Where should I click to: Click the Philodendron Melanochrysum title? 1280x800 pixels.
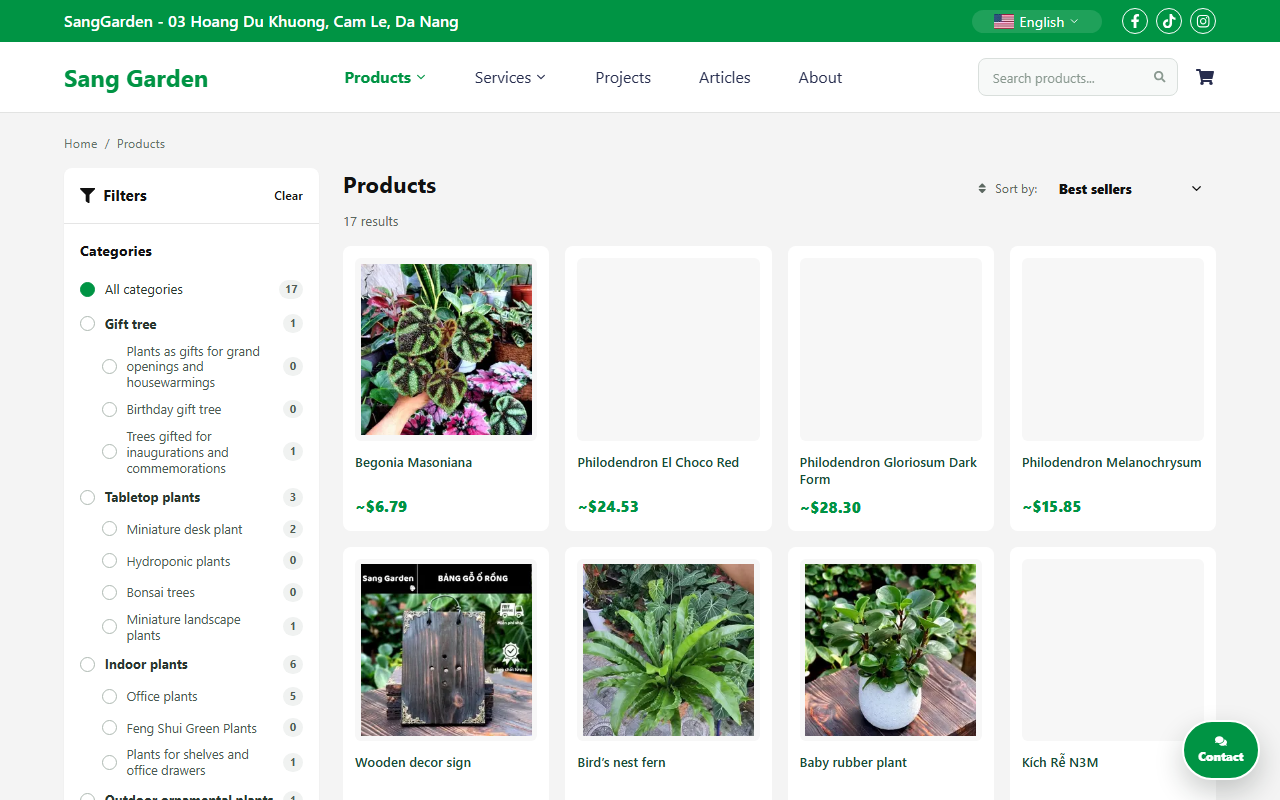click(x=1112, y=463)
